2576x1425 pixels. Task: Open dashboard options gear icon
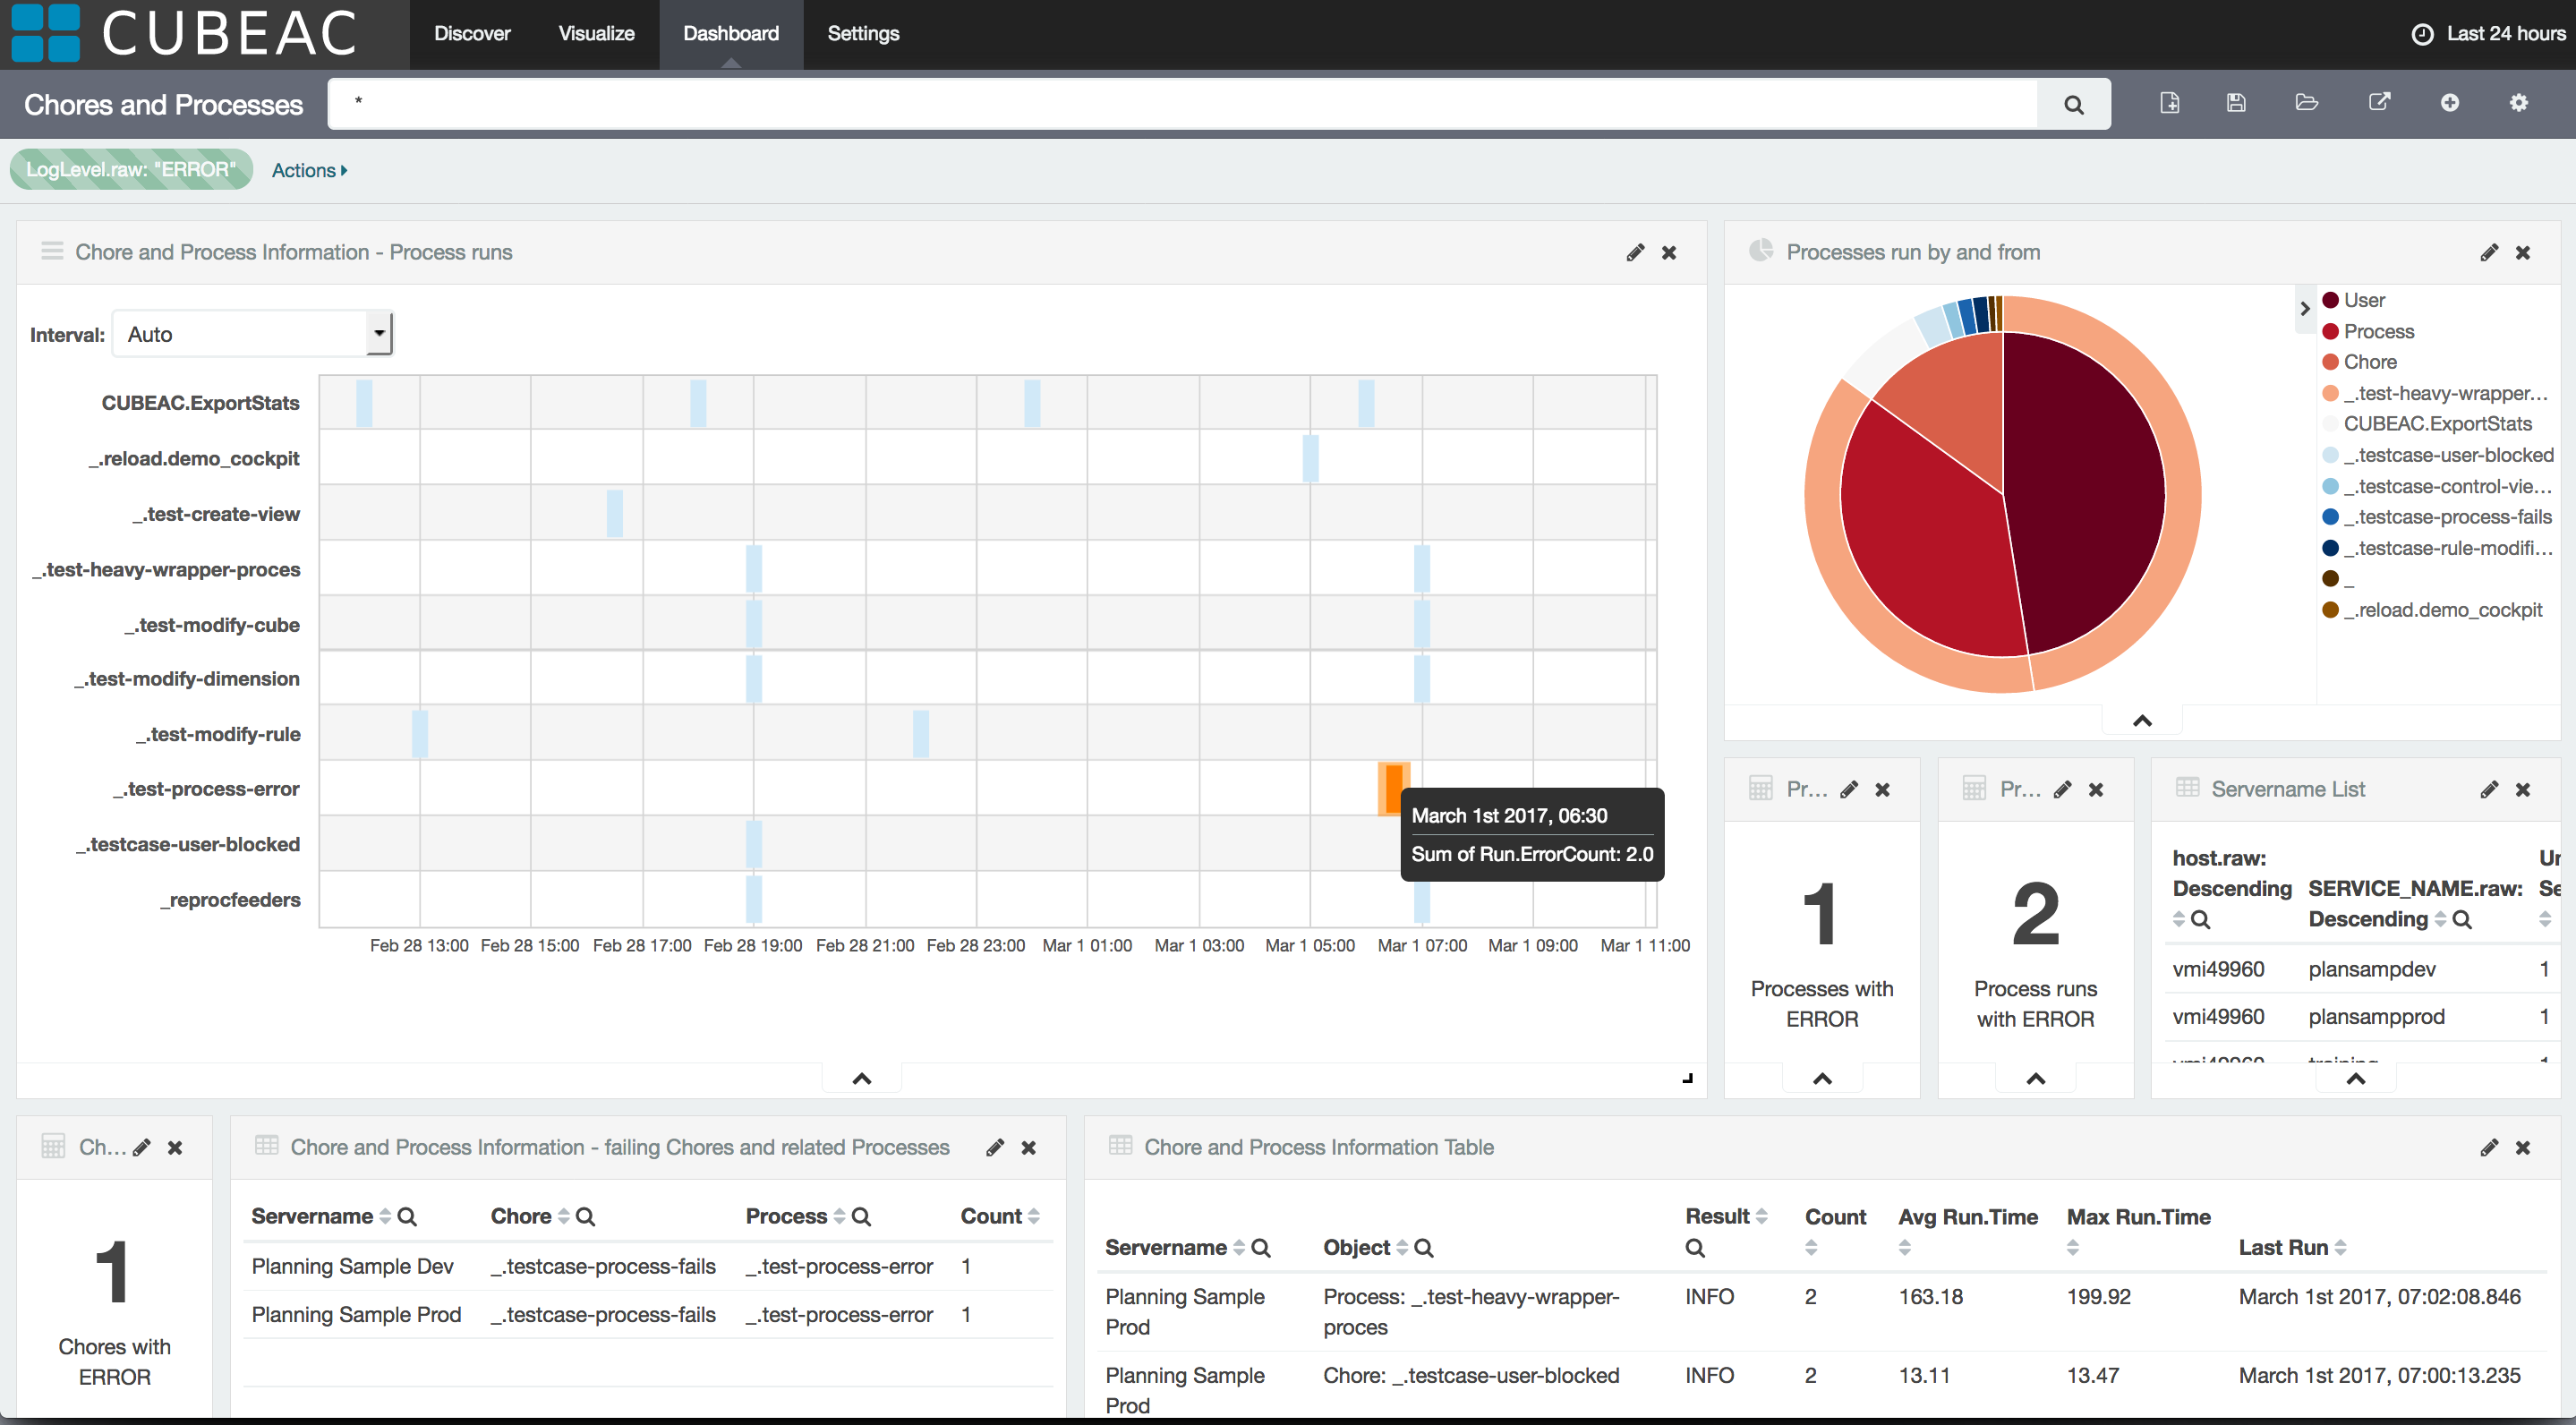coord(2518,103)
